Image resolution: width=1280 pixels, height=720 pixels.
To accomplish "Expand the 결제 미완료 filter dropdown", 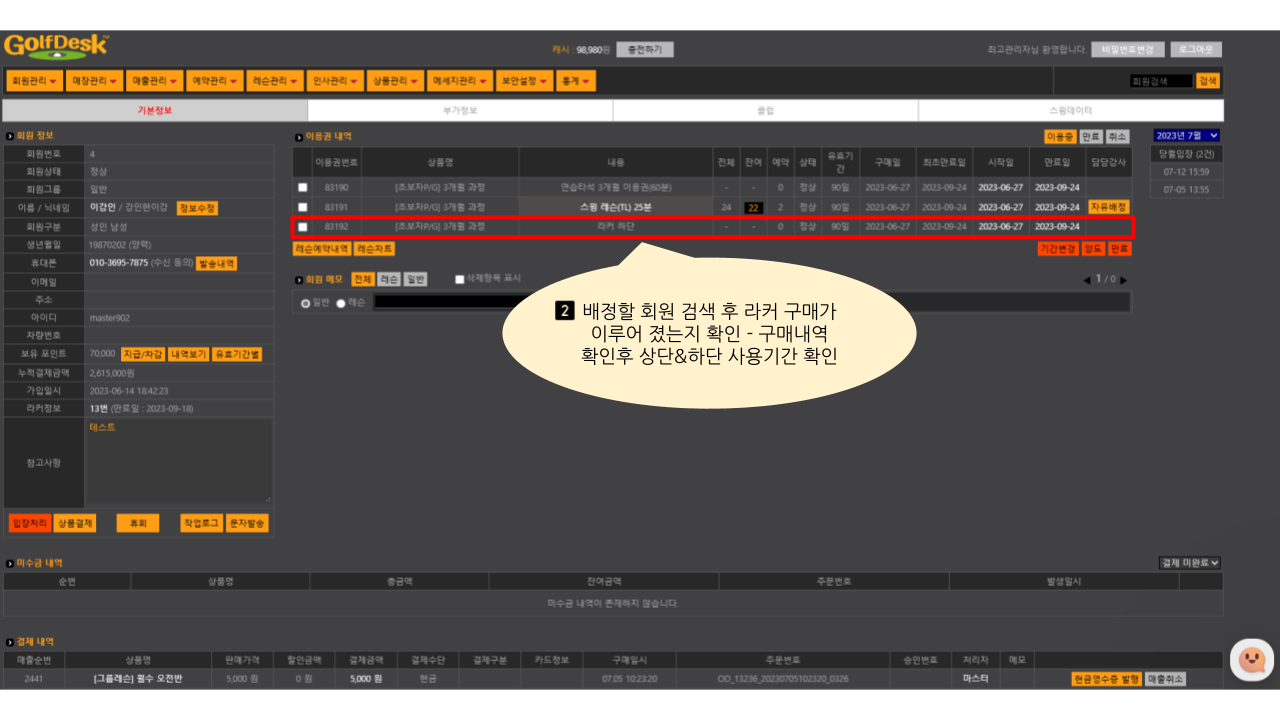I will tap(1189, 564).
